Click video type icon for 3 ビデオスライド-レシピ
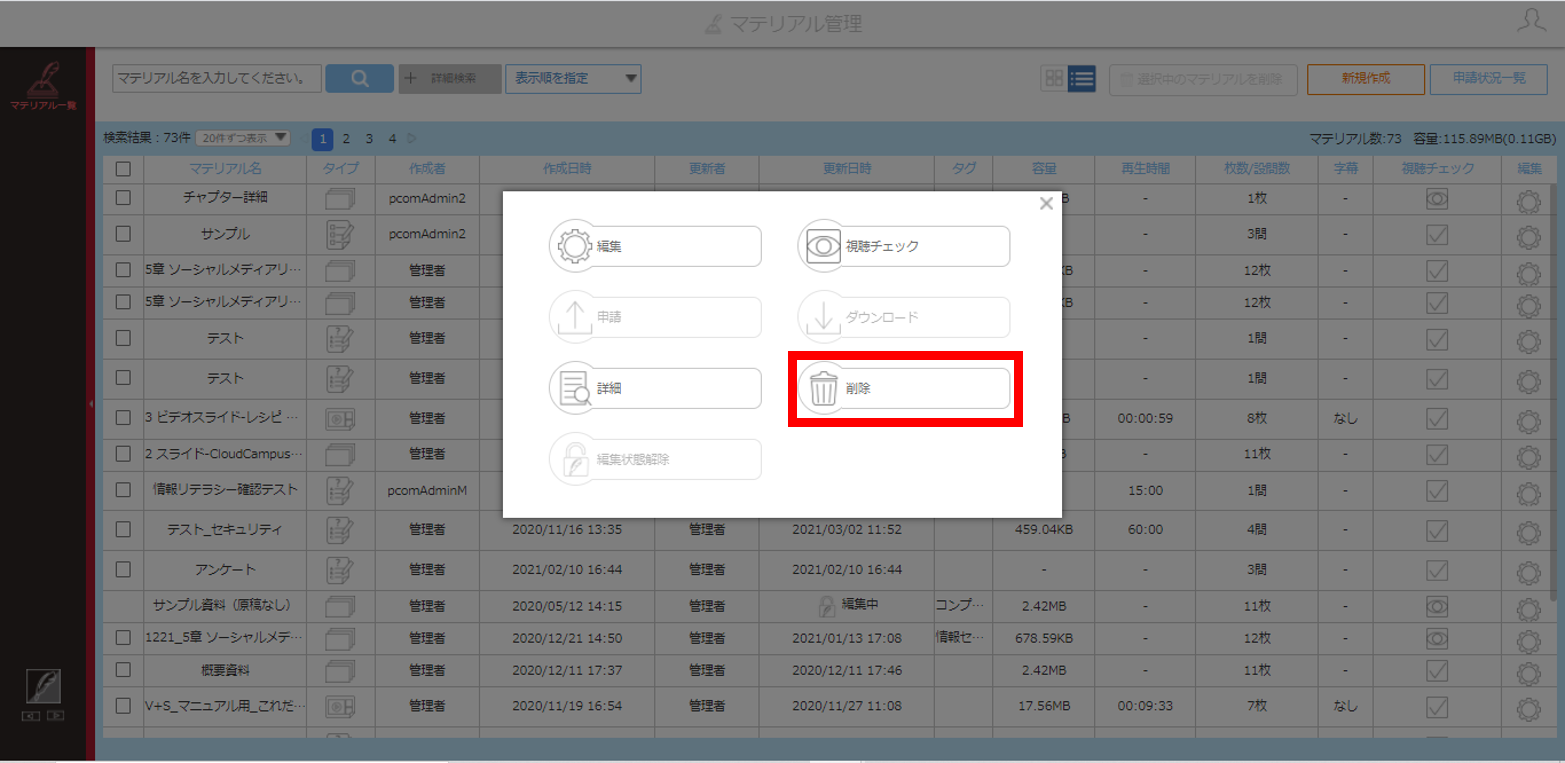The image size is (1565, 763). (x=341, y=419)
